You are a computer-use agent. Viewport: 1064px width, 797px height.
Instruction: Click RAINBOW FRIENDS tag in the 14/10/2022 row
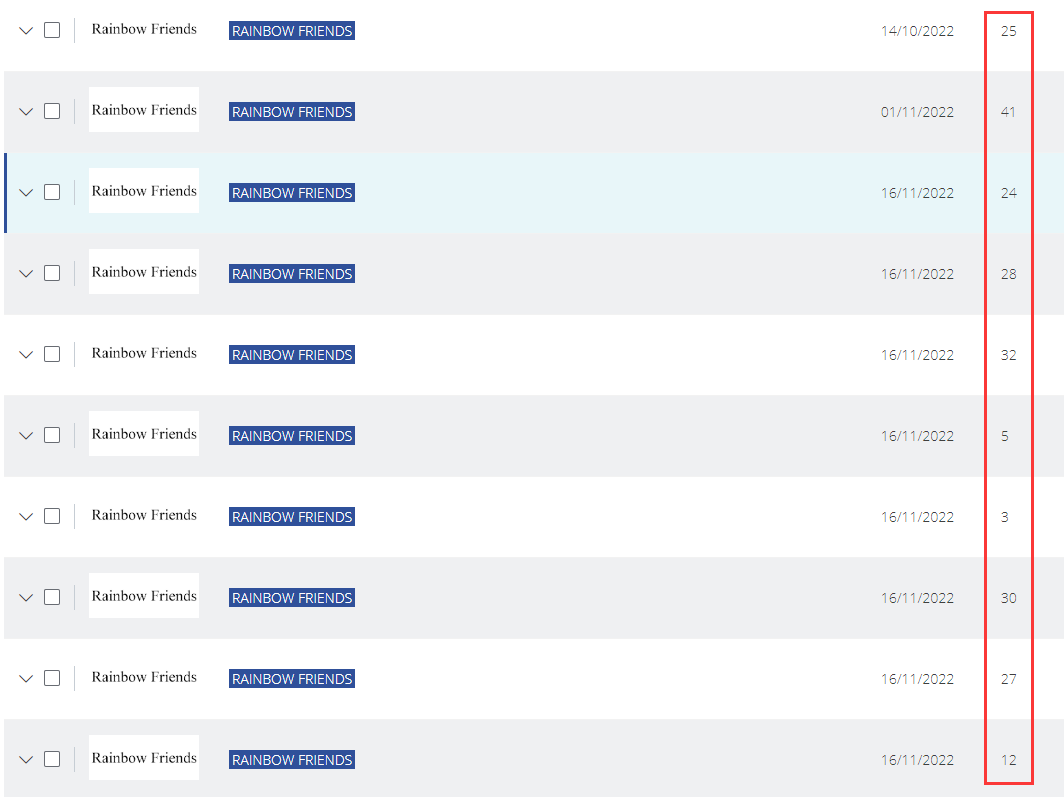[x=292, y=31]
